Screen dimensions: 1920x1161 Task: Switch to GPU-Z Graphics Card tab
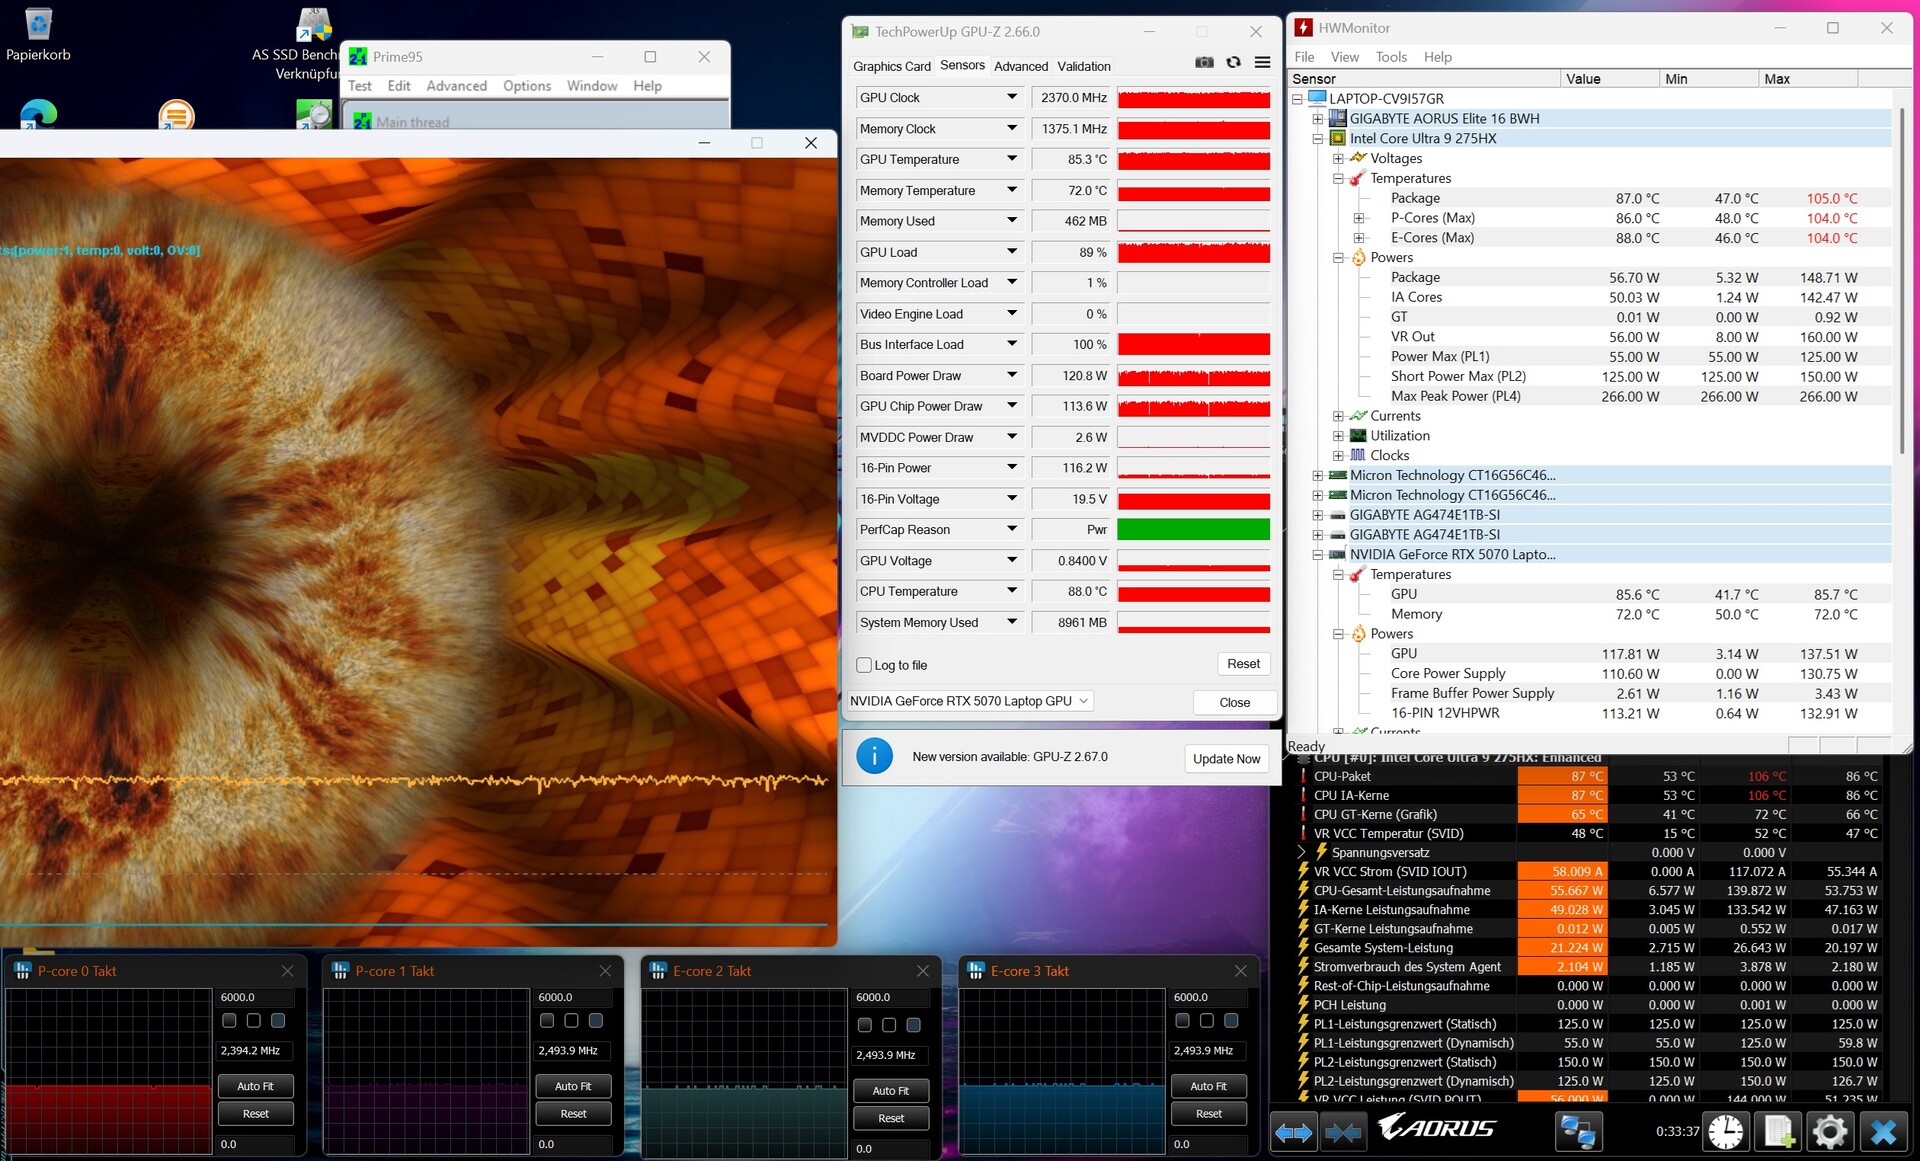coord(891,66)
